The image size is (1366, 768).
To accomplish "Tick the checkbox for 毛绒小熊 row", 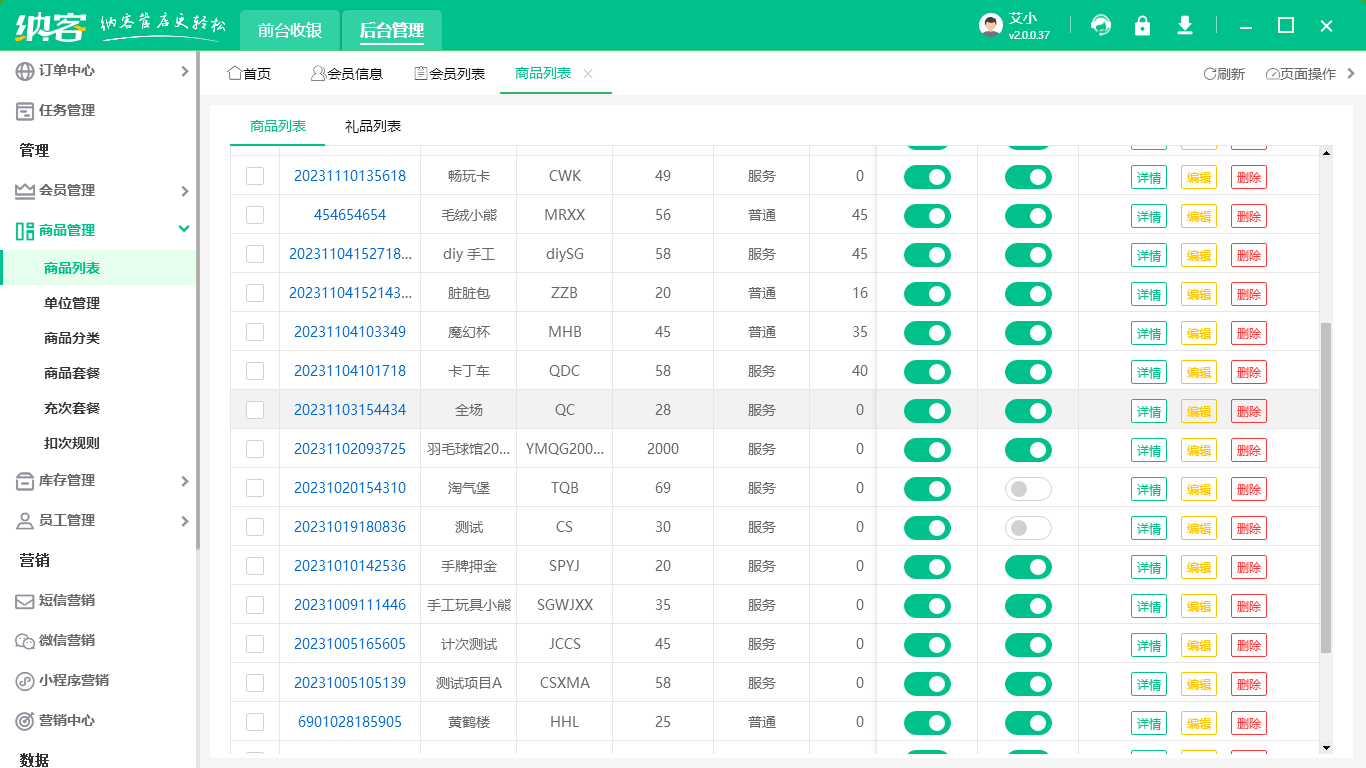I will 255,215.
